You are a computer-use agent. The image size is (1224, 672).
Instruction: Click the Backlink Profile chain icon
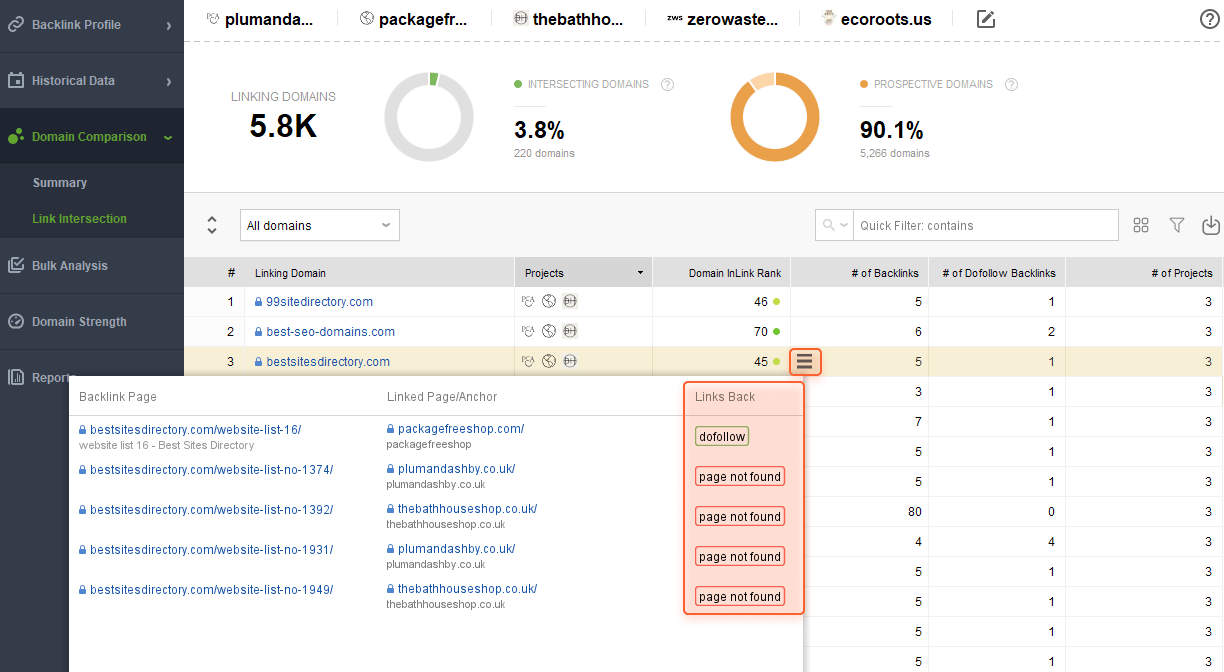(x=16, y=25)
